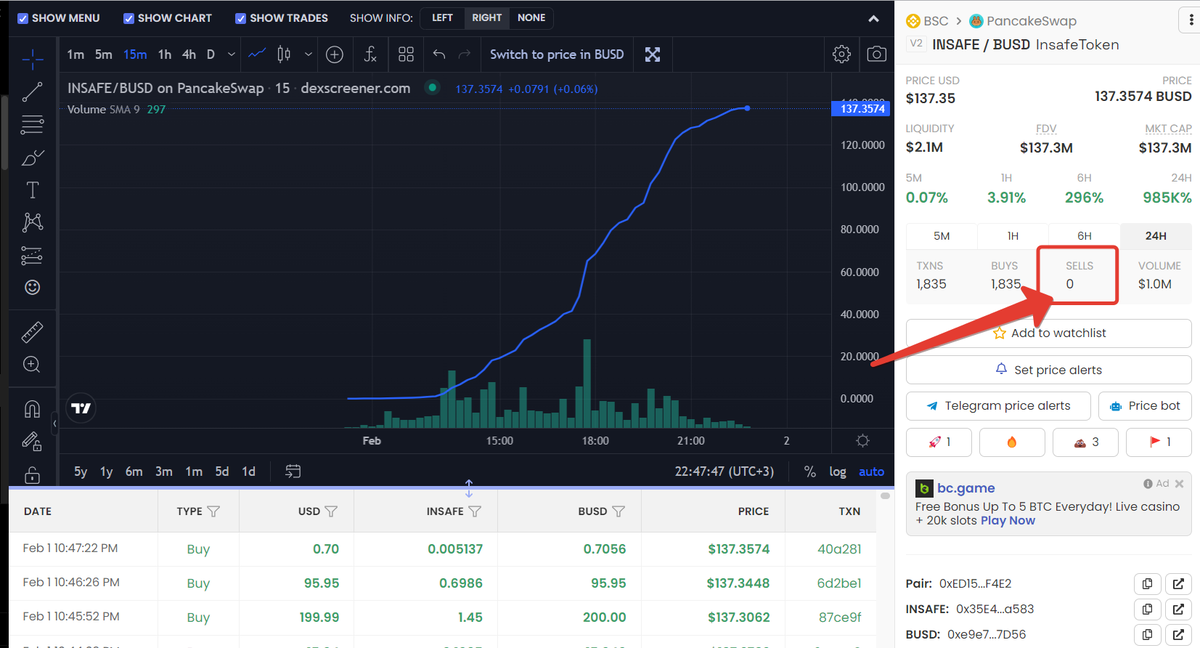This screenshot has height=648, width=1200.
Task: Open the emoji icons tool
Action: click(x=32, y=288)
